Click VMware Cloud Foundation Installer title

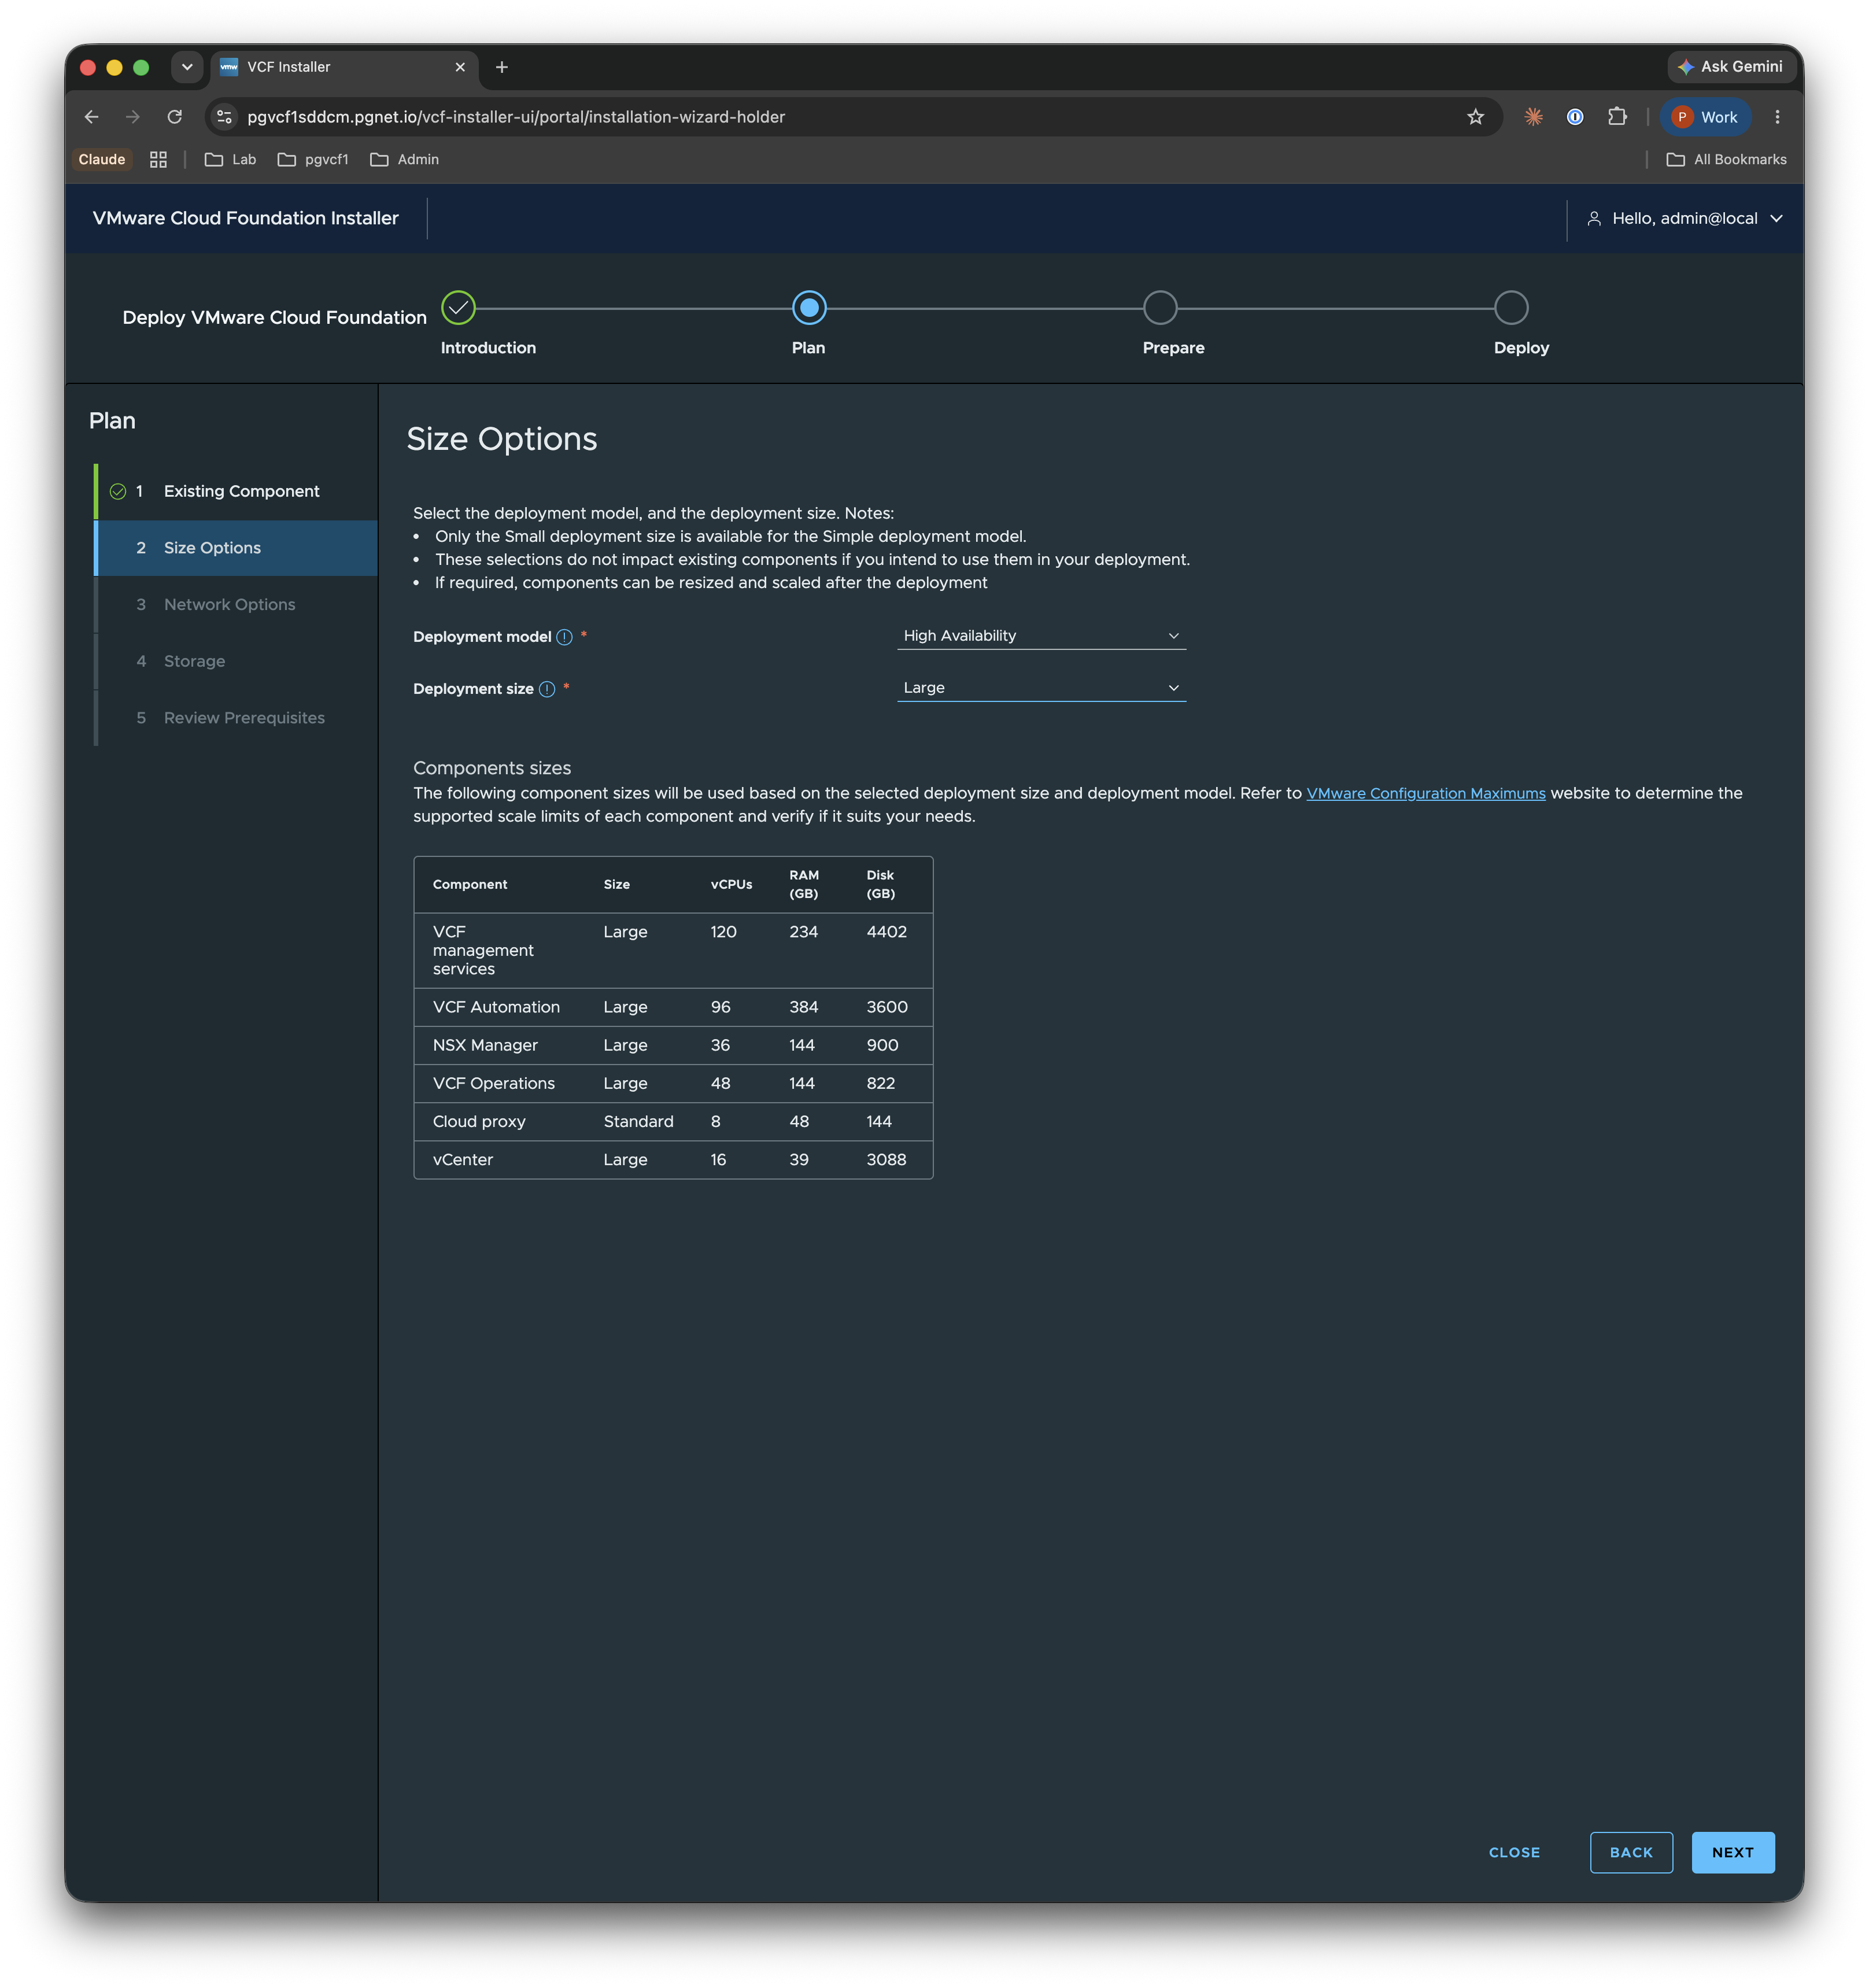pos(246,218)
